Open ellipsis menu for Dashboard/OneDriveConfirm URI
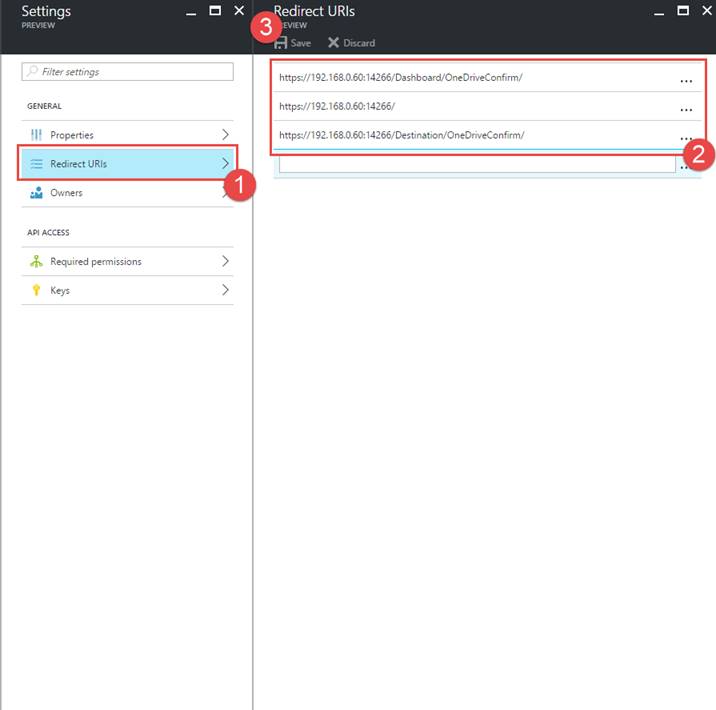Viewport: 716px width, 710px height. pos(686,79)
